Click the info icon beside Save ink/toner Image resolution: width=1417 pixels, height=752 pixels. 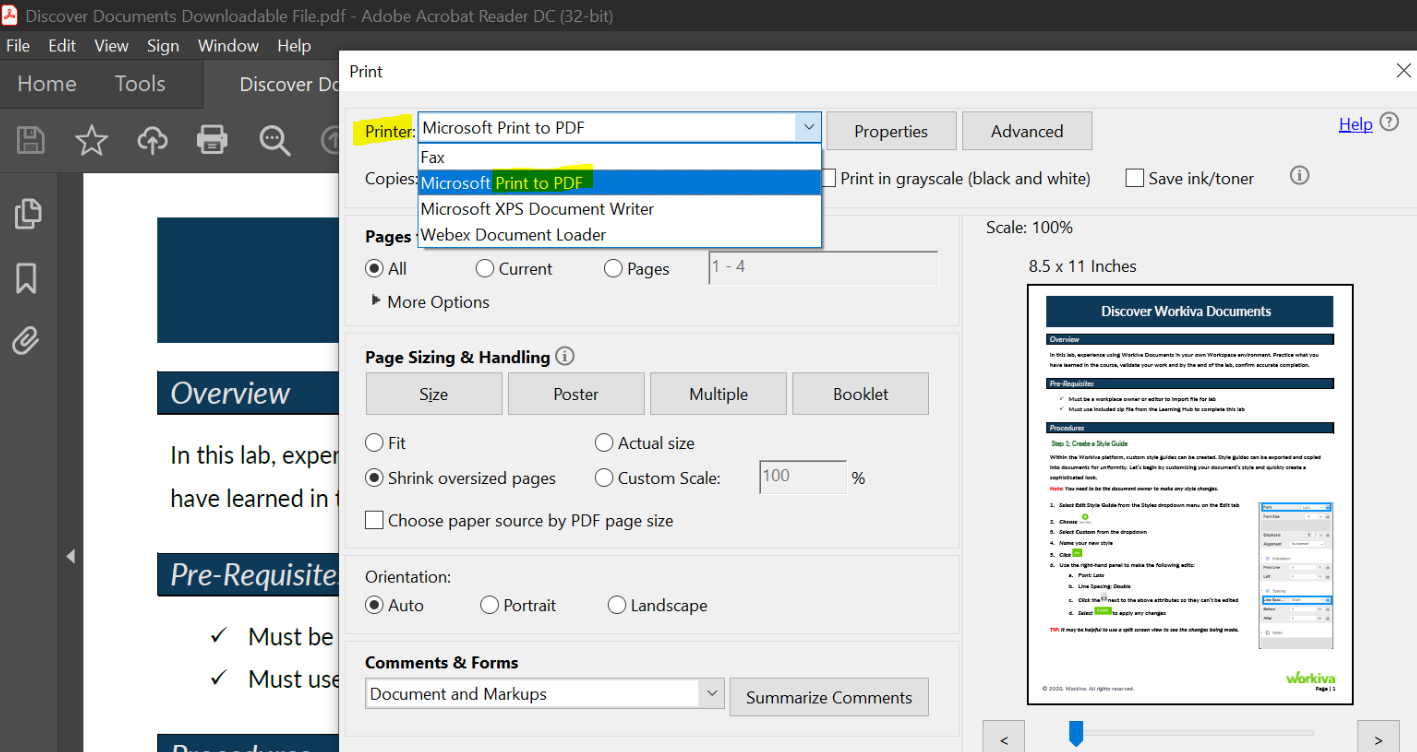click(x=1299, y=176)
